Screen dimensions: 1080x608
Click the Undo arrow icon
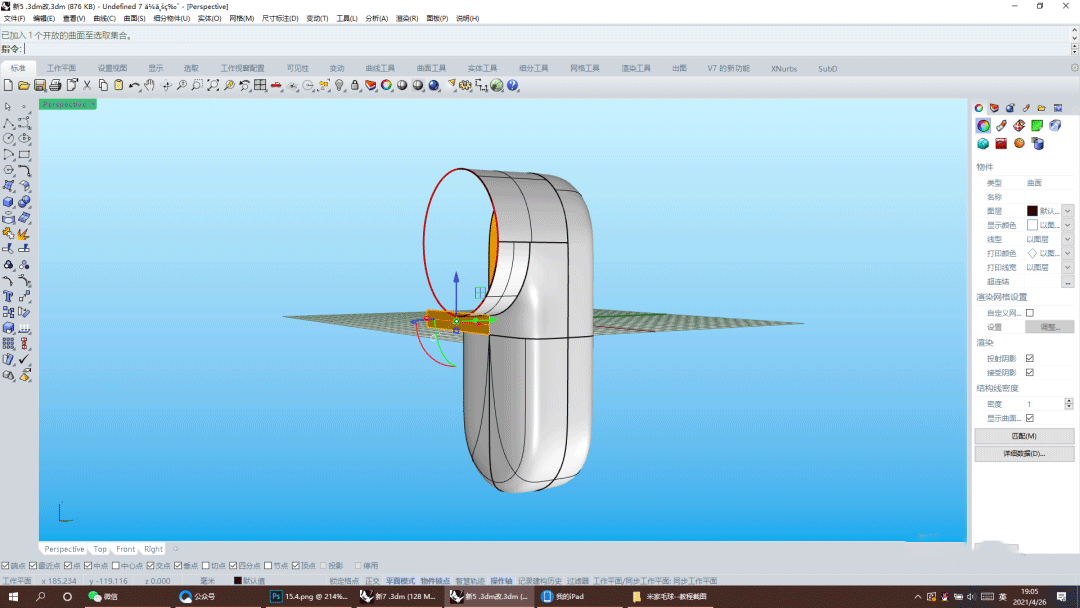pos(134,86)
